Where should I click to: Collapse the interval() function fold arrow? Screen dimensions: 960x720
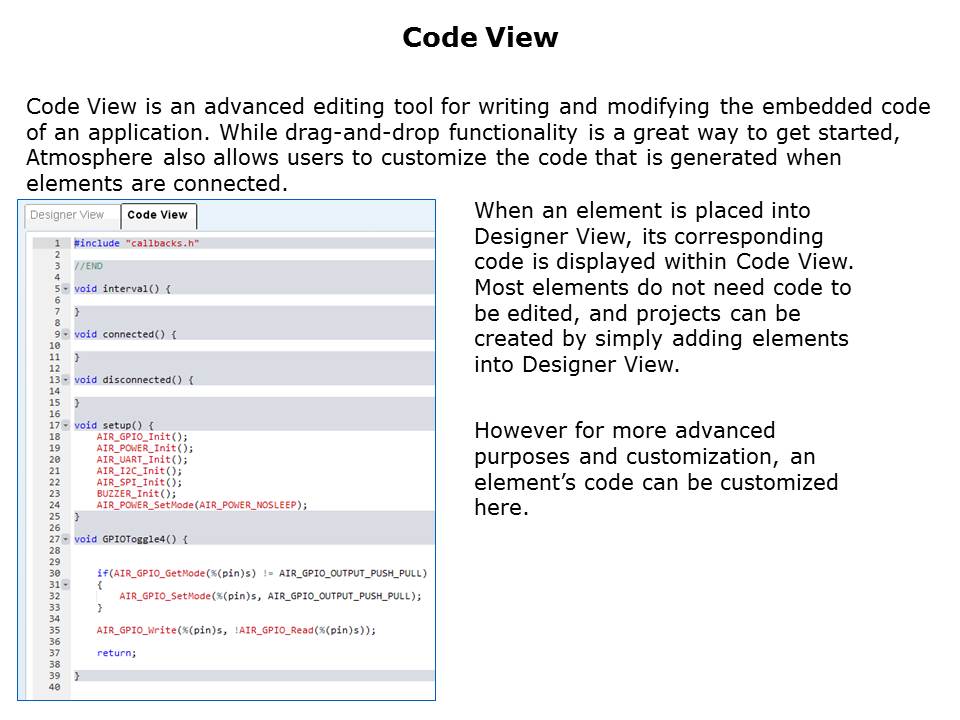coord(66,289)
